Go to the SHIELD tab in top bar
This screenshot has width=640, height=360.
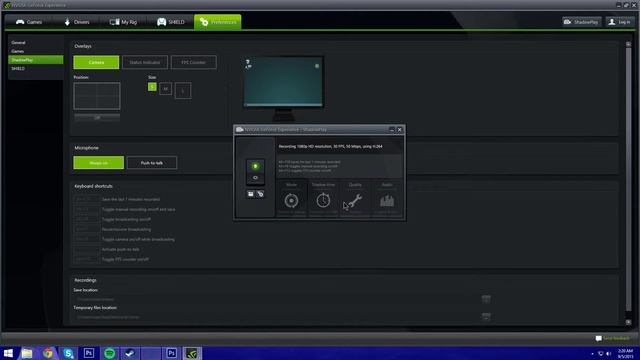pyautogui.click(x=171, y=22)
